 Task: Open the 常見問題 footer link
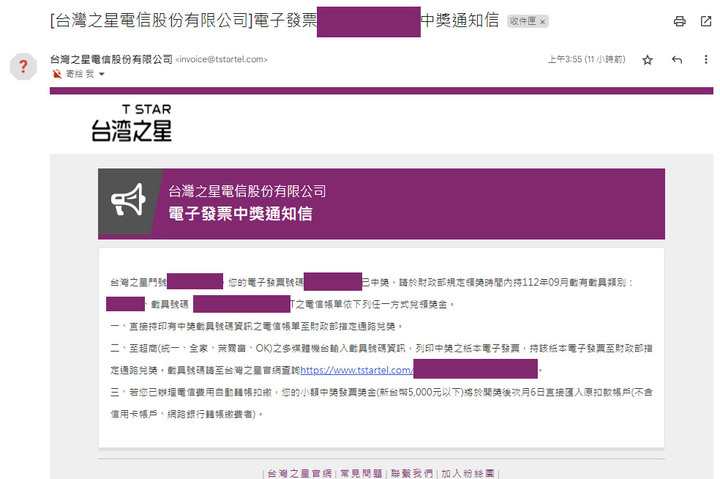coord(361,473)
